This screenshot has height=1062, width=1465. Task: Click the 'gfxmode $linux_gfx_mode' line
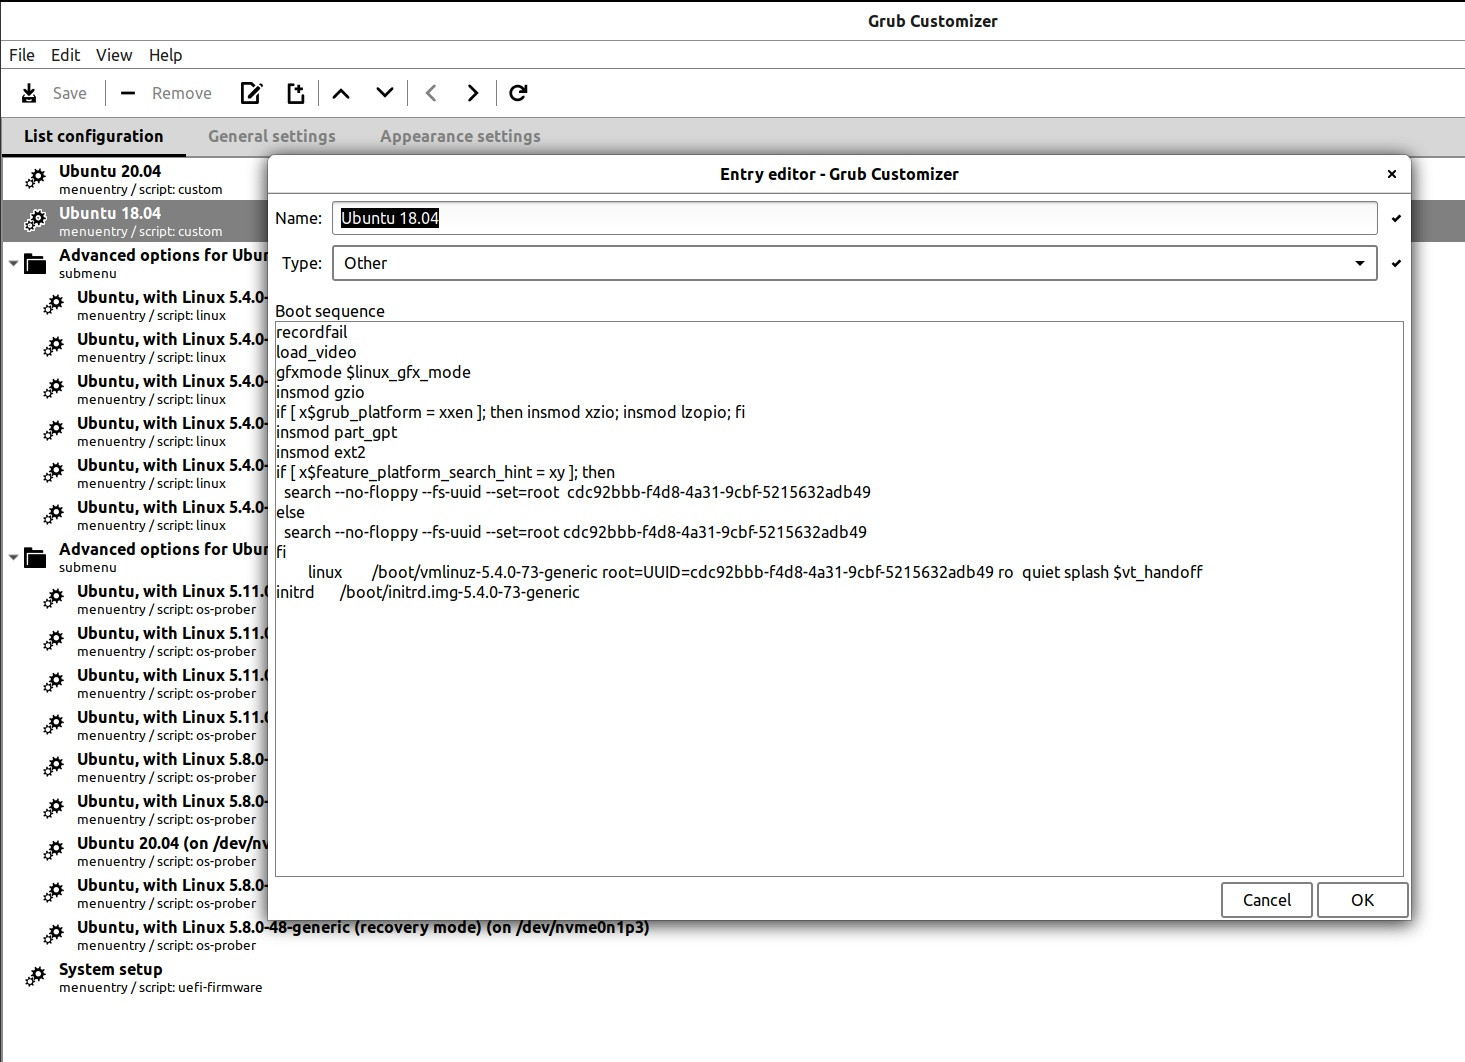point(373,372)
